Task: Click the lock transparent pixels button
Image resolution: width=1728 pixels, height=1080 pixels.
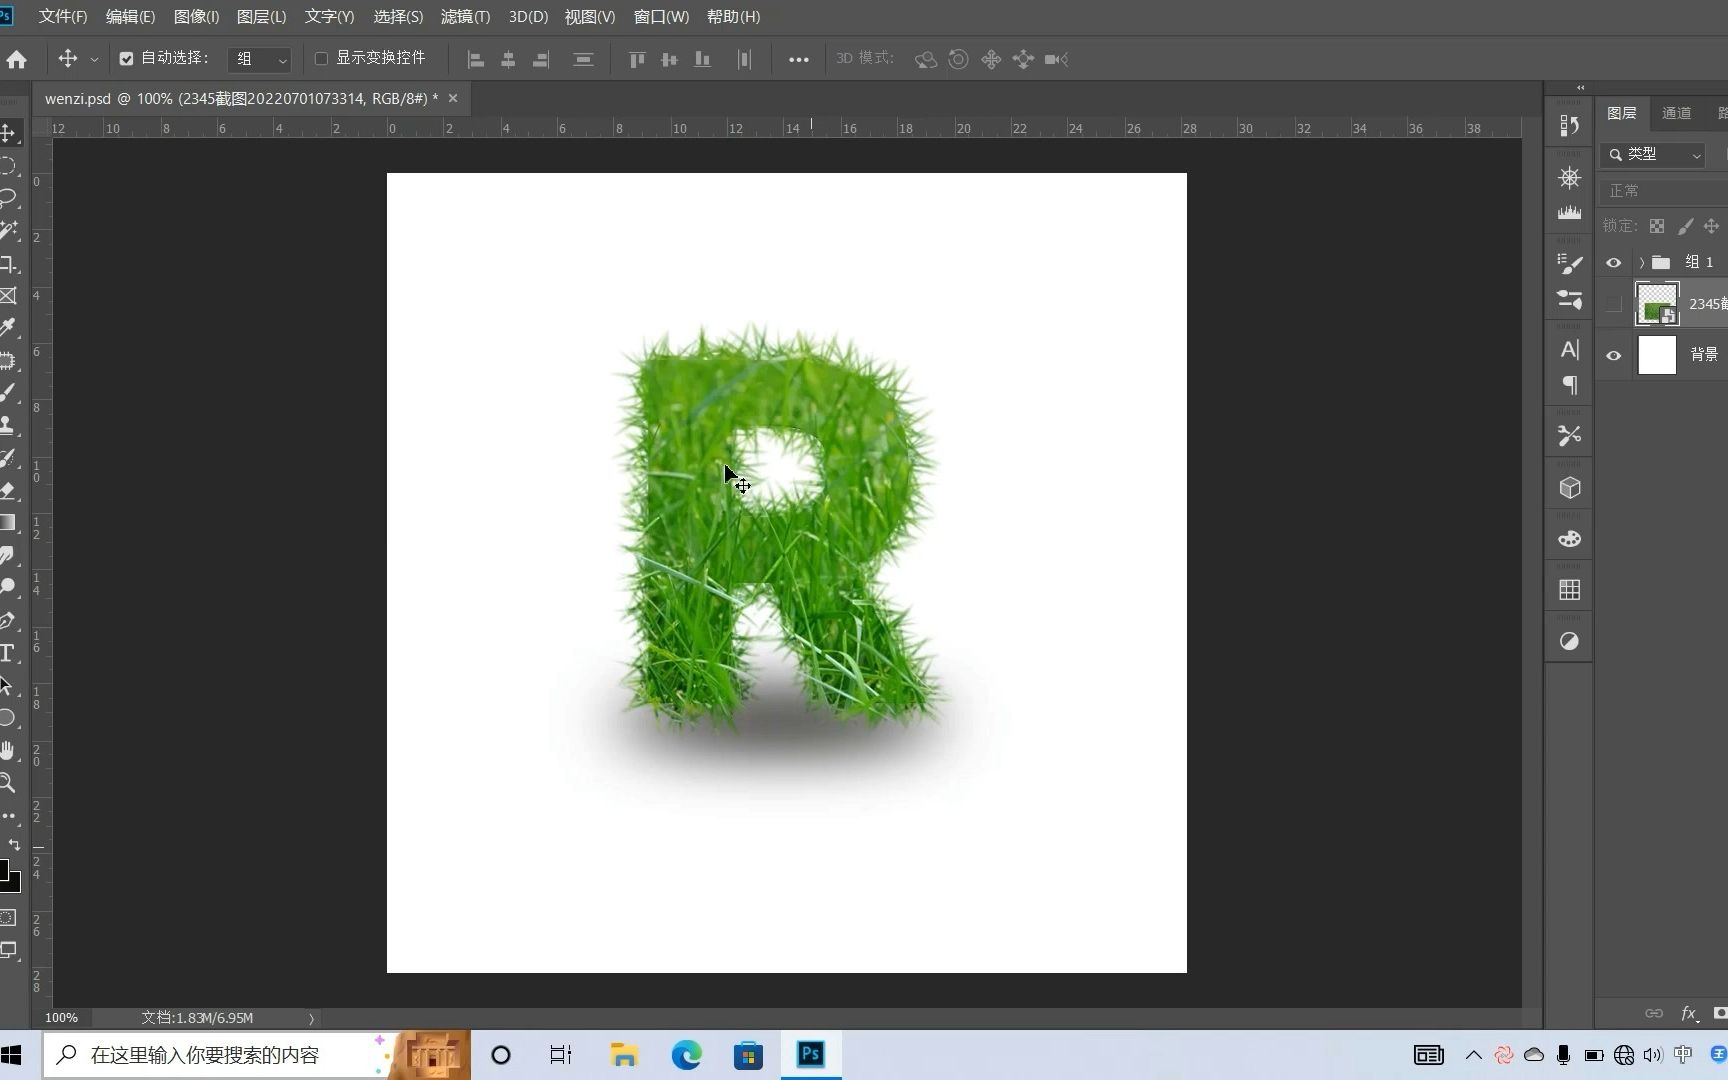Action: click(x=1656, y=225)
